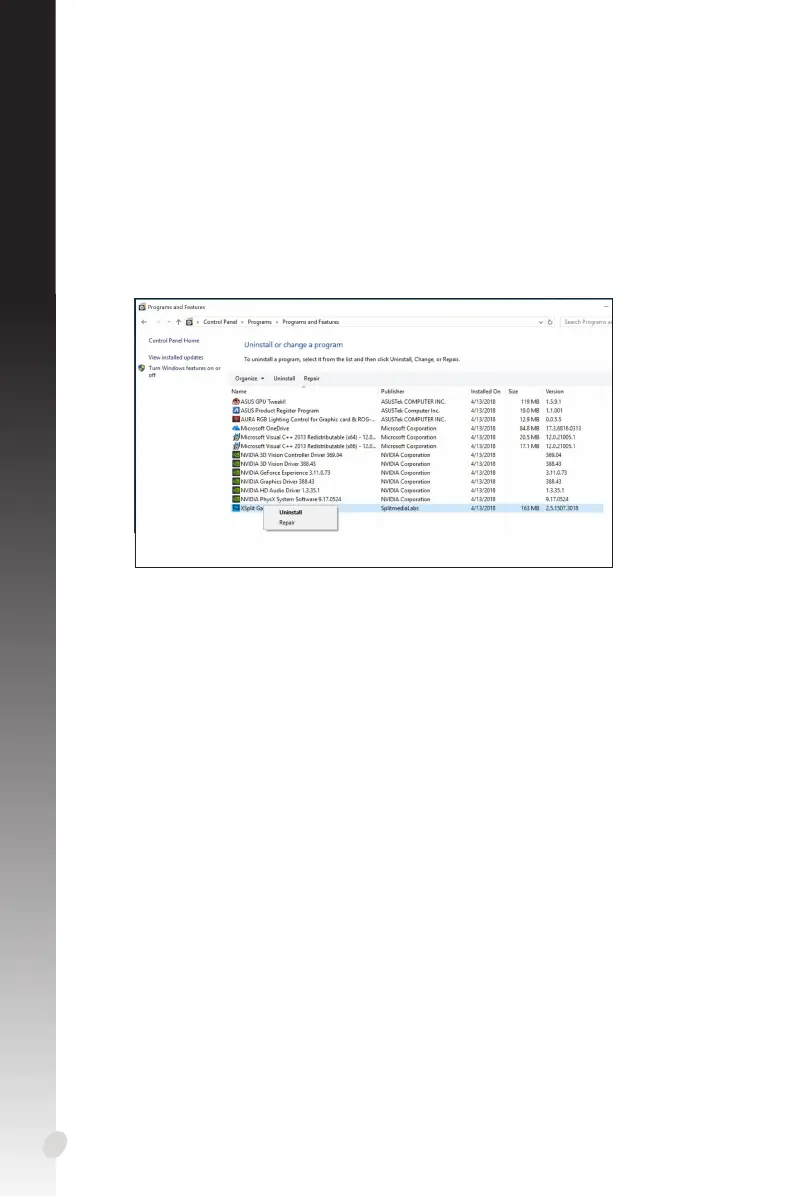Image resolution: width=794 pixels, height=1196 pixels.
Task: Go back with the Back arrow
Action: tap(144, 322)
